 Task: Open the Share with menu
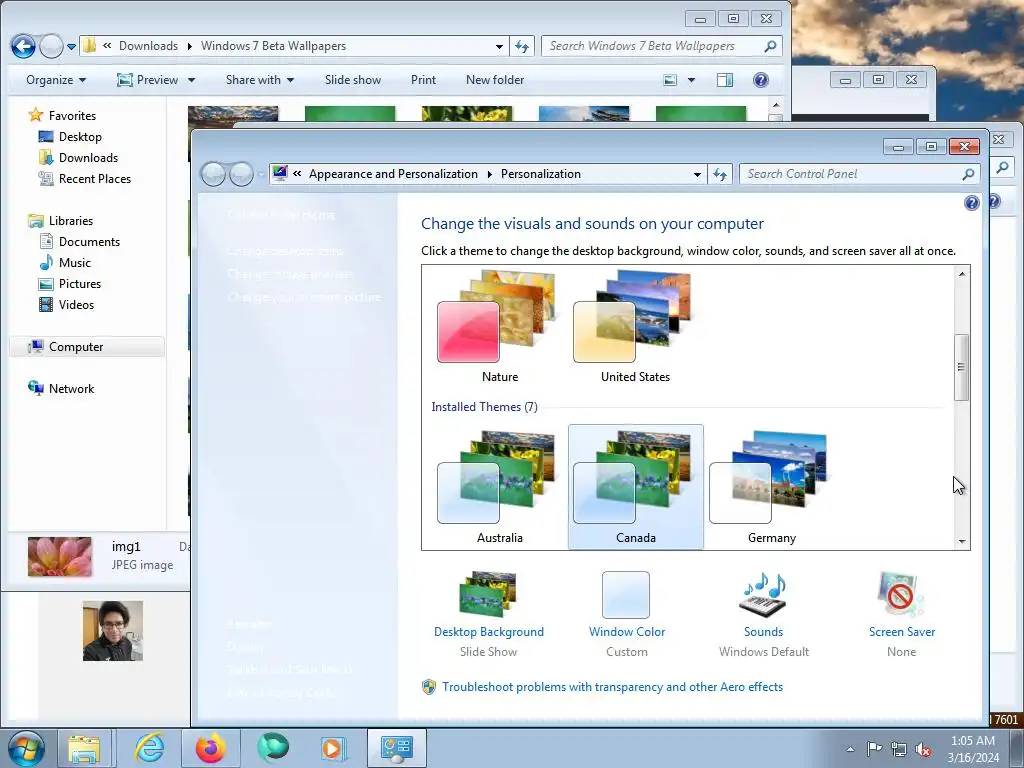click(x=260, y=80)
